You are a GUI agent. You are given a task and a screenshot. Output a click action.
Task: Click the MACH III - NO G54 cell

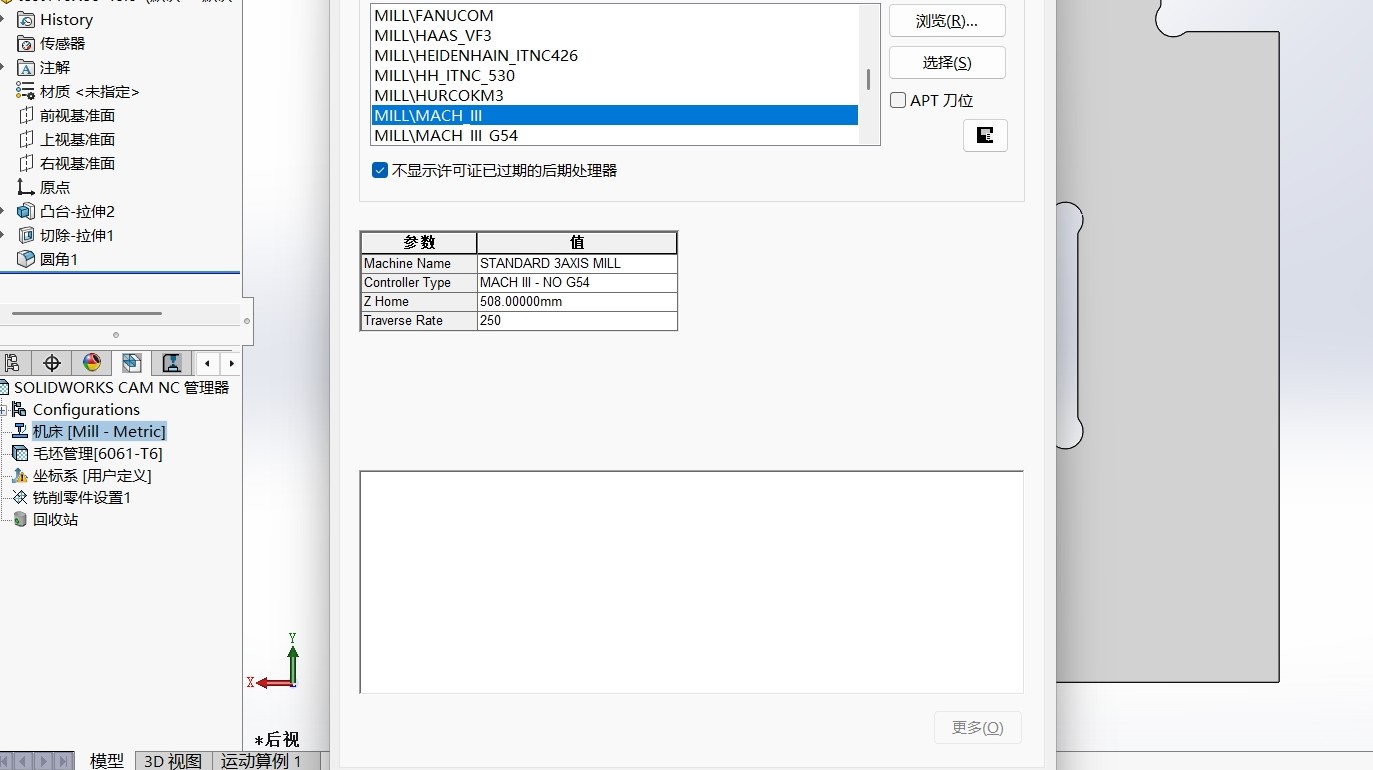(x=577, y=282)
